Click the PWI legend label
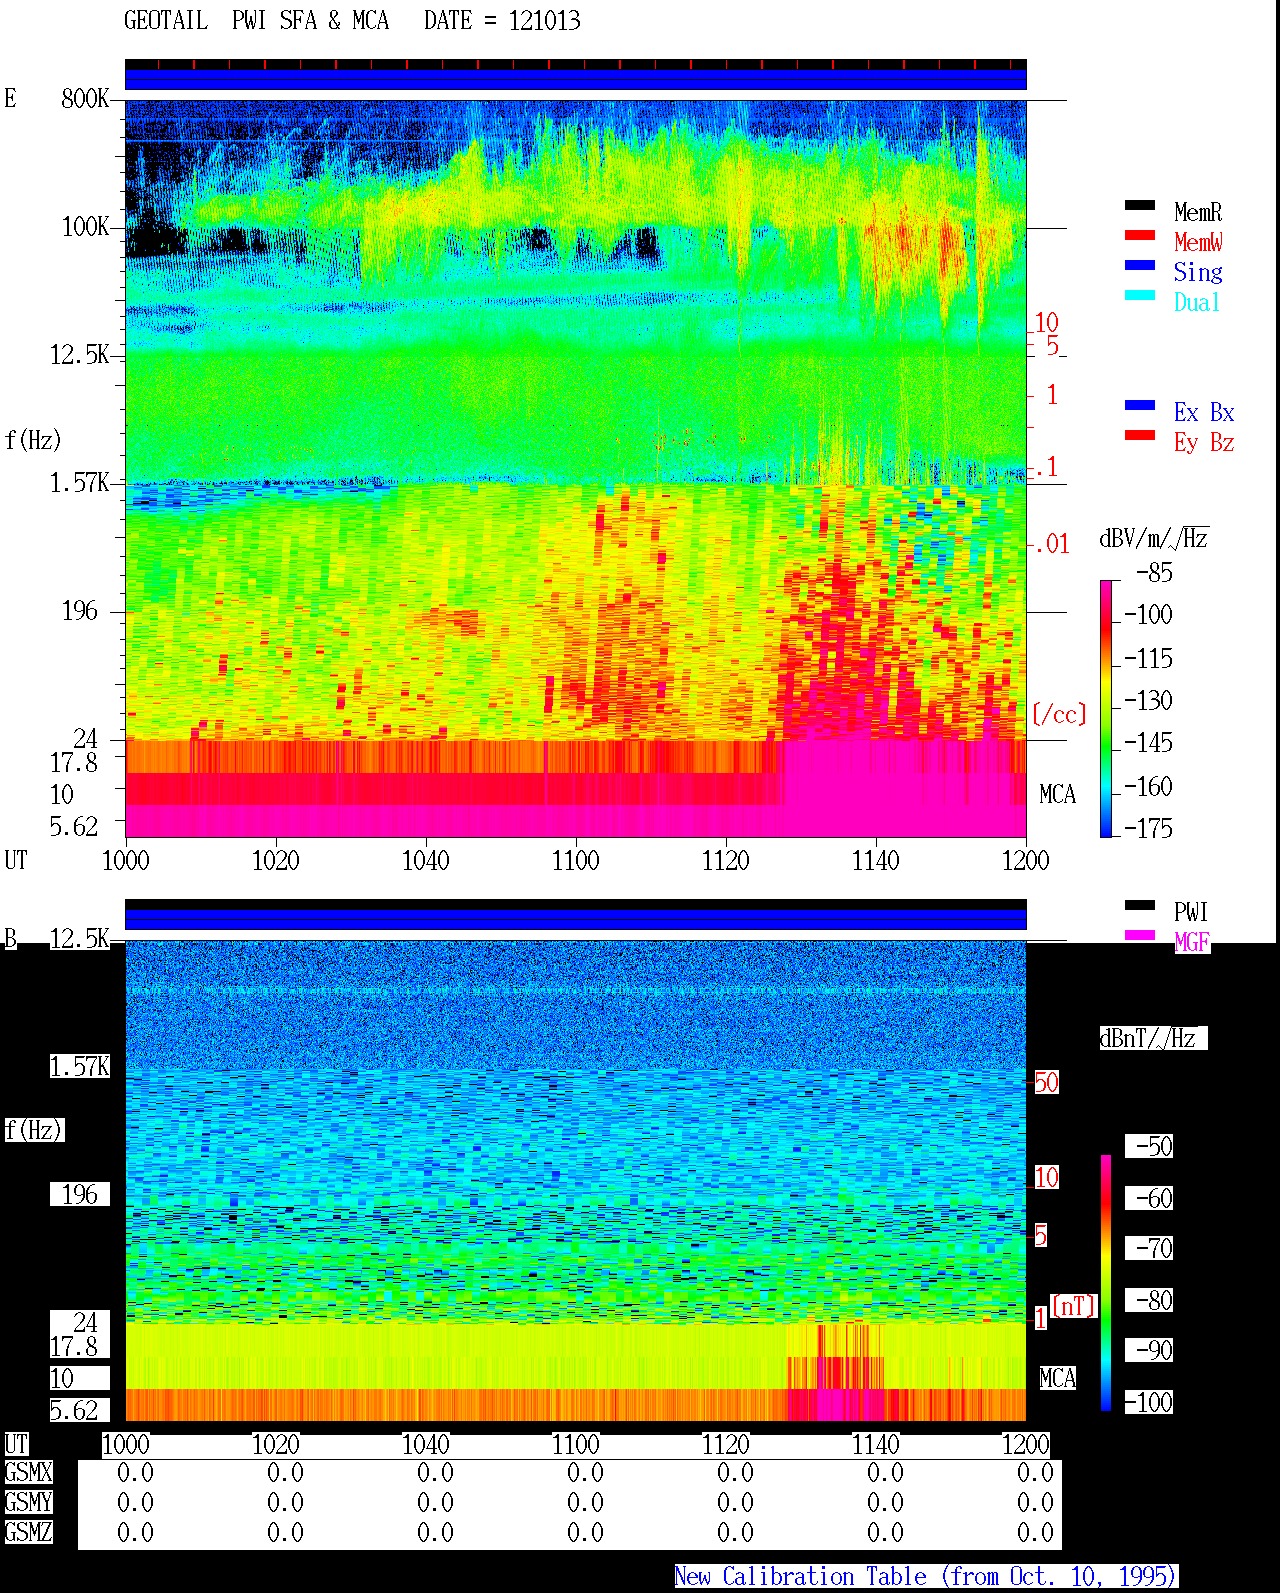Screen dimensions: 1280x1593 (x=1191, y=912)
